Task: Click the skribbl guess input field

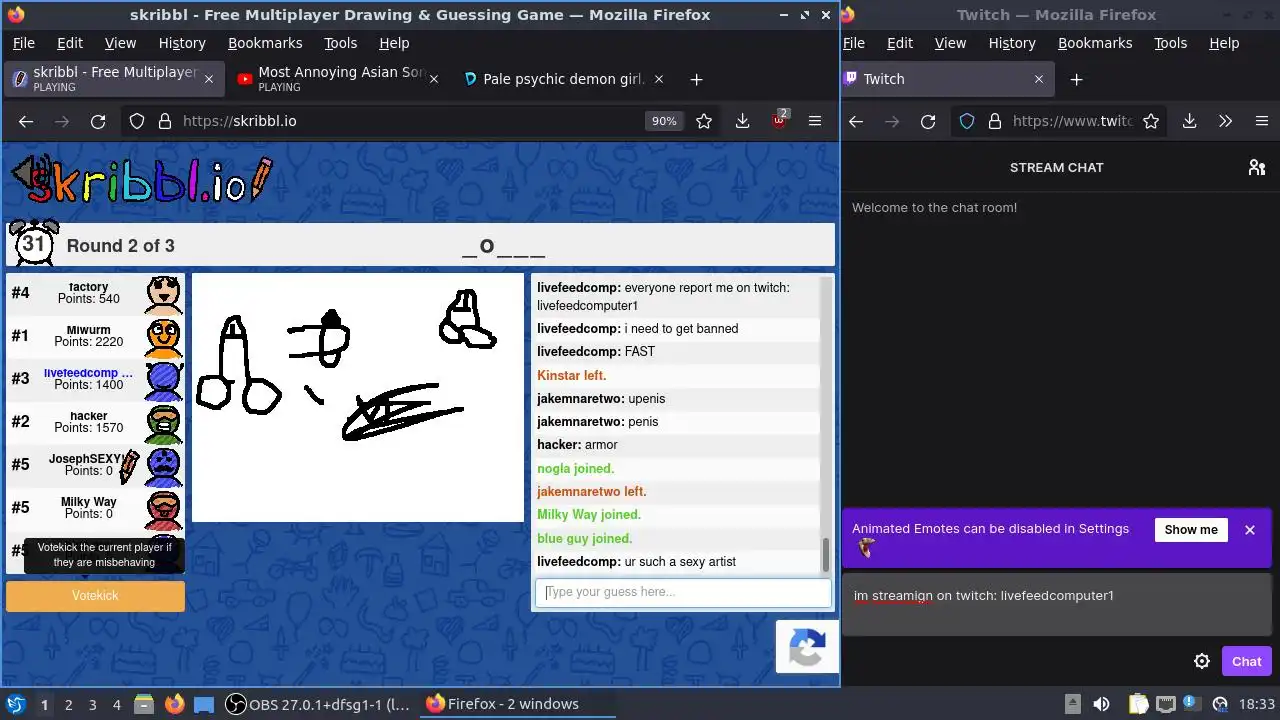Action: pyautogui.click(x=683, y=592)
